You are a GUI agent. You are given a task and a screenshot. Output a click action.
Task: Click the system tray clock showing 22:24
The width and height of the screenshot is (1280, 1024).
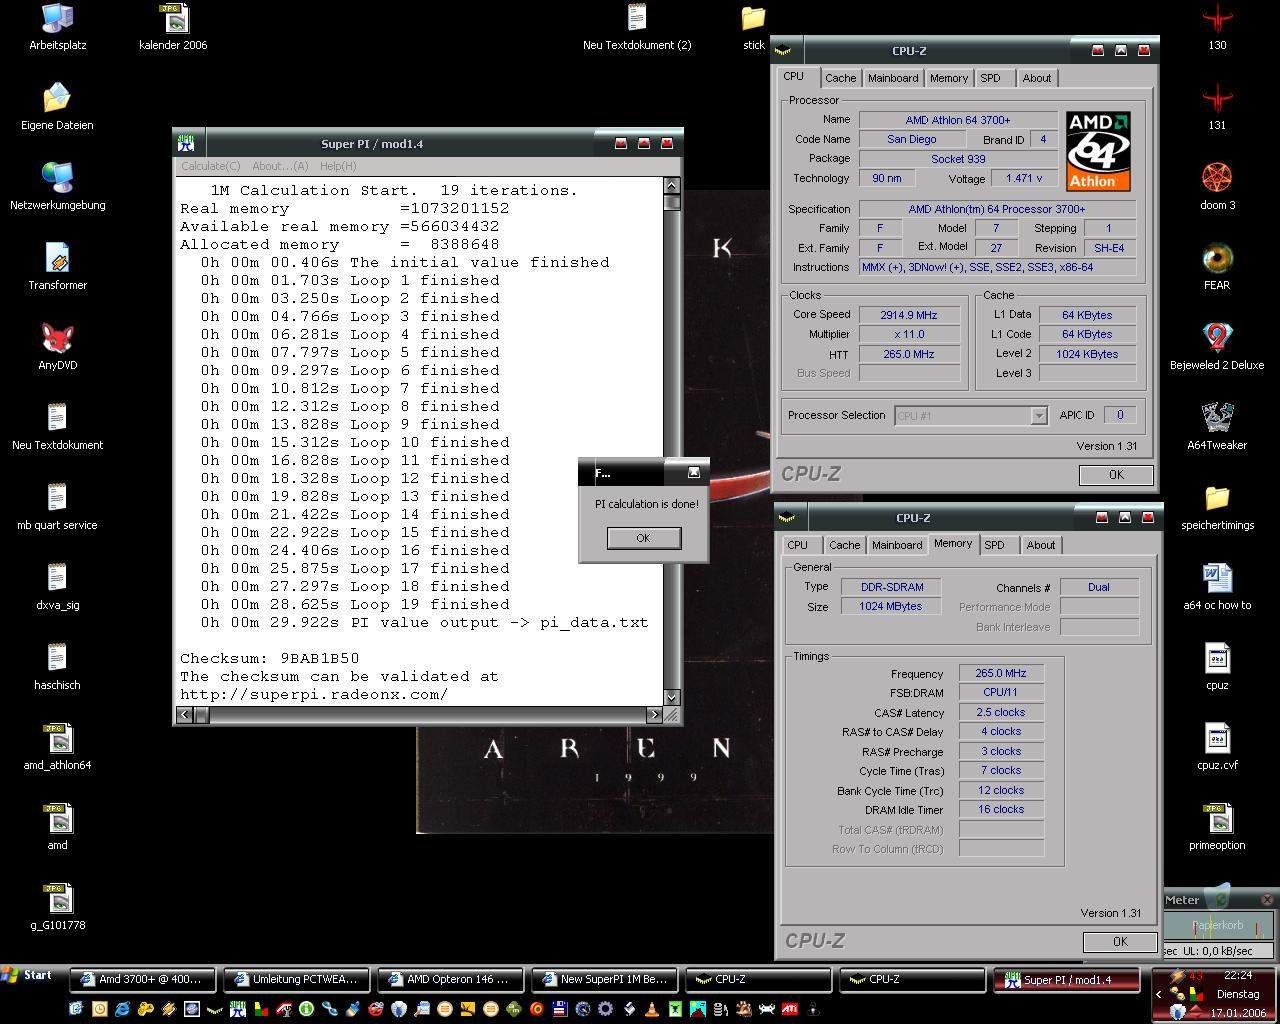[1238, 974]
